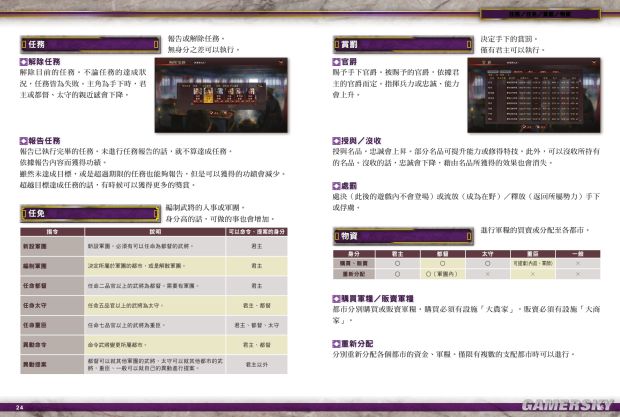This screenshot has height=417, width=620.
Task: Click the icon beside 官爵 heading
Action: click(x=335, y=62)
